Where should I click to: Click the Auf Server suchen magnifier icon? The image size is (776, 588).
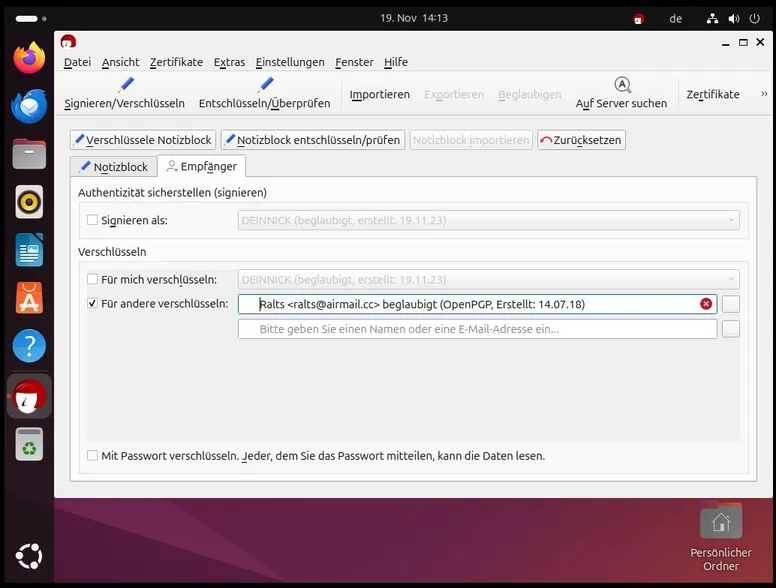[x=622, y=85]
